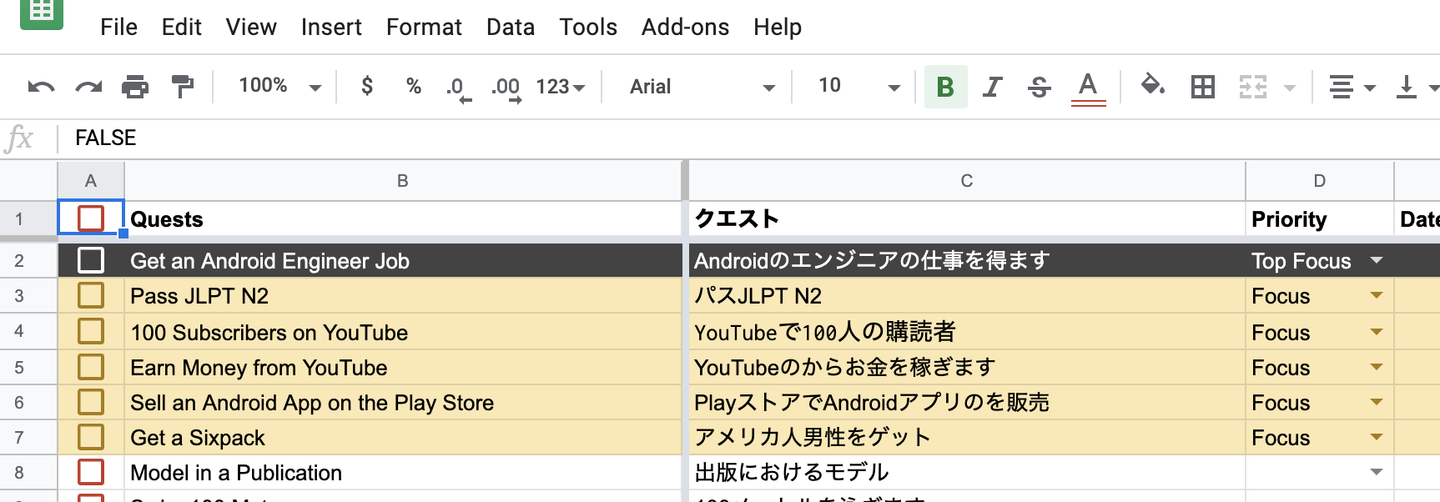This screenshot has width=1440, height=502.
Task: Tick the Model in a Publication checkbox
Action: coord(91,472)
